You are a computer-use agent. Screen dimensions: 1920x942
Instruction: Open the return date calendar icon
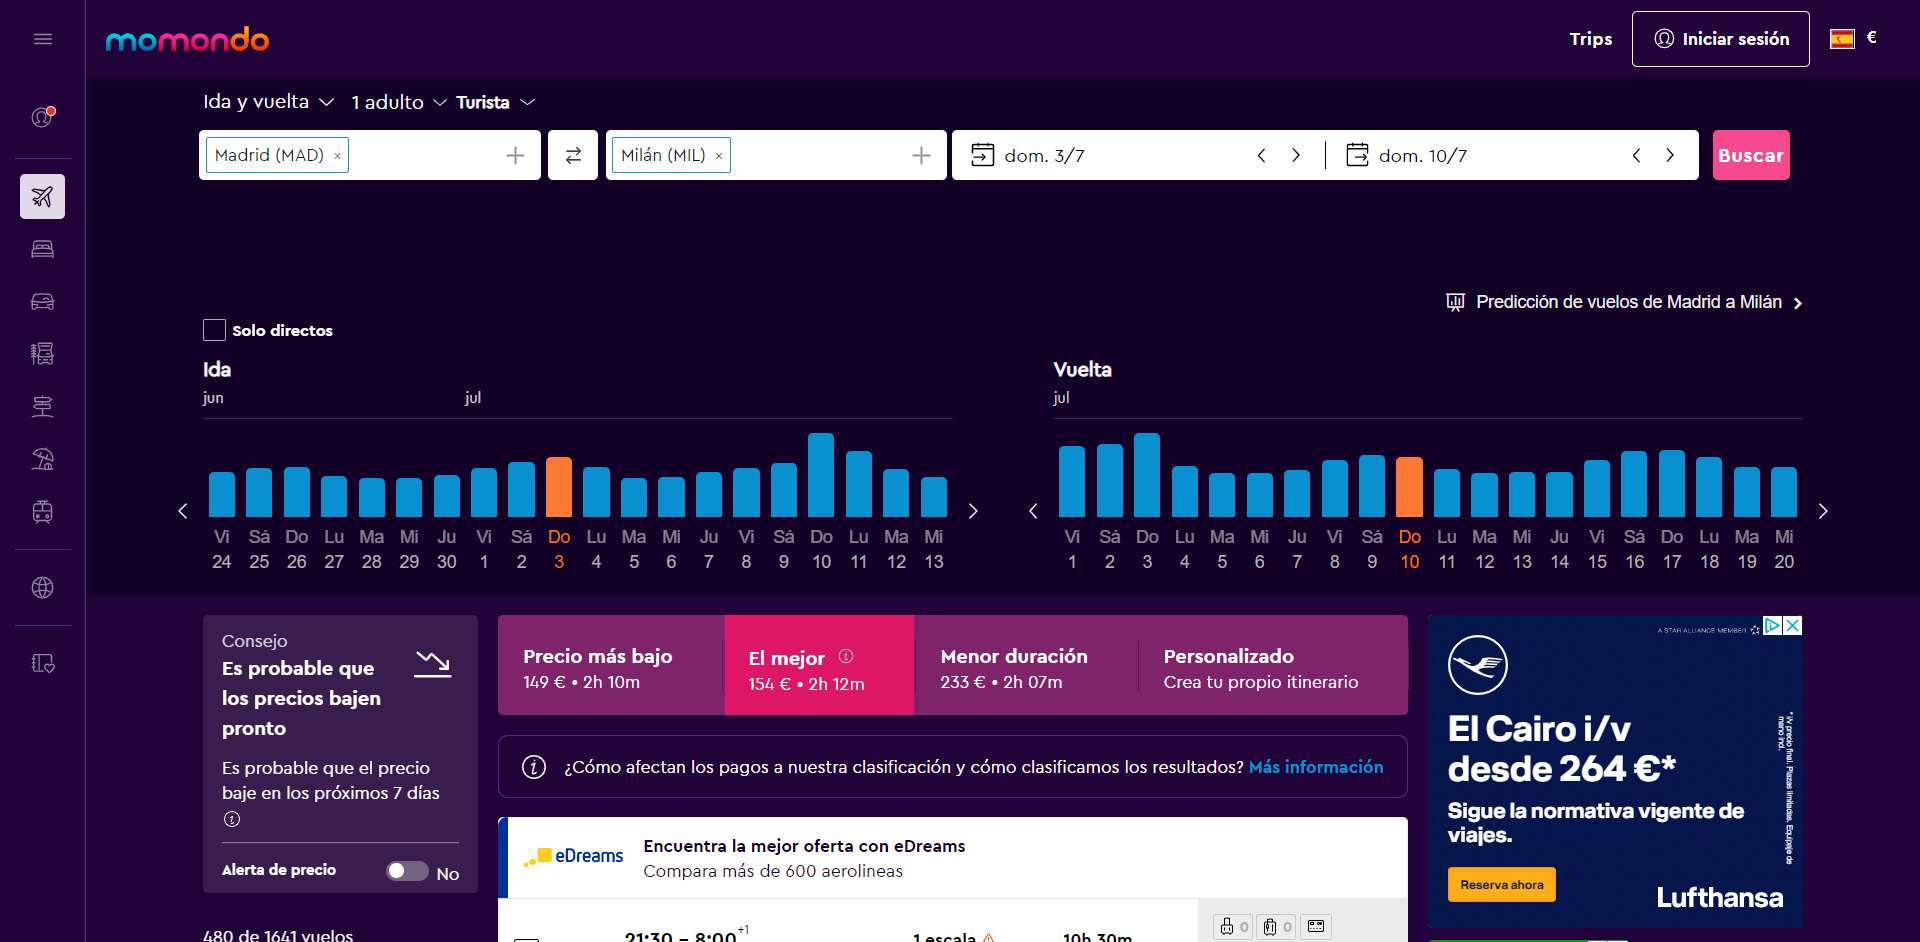pyautogui.click(x=1357, y=155)
